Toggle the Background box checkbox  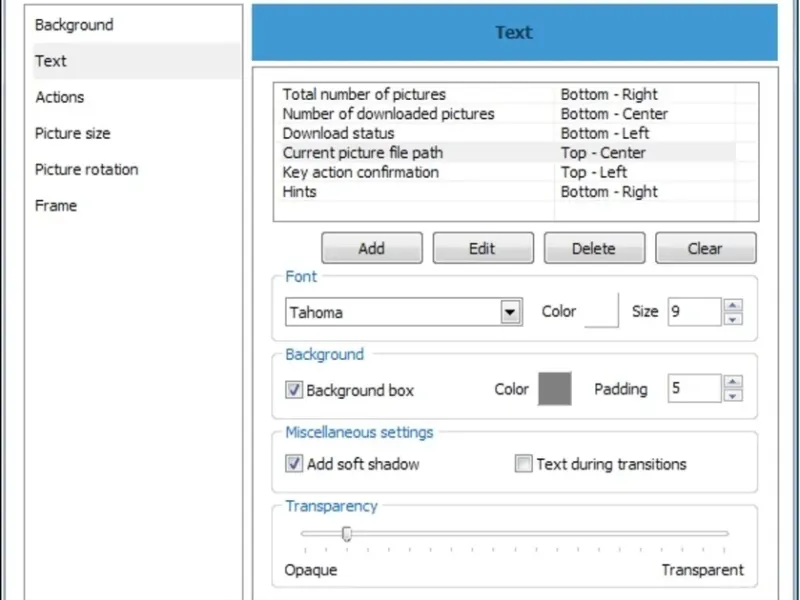tap(294, 390)
